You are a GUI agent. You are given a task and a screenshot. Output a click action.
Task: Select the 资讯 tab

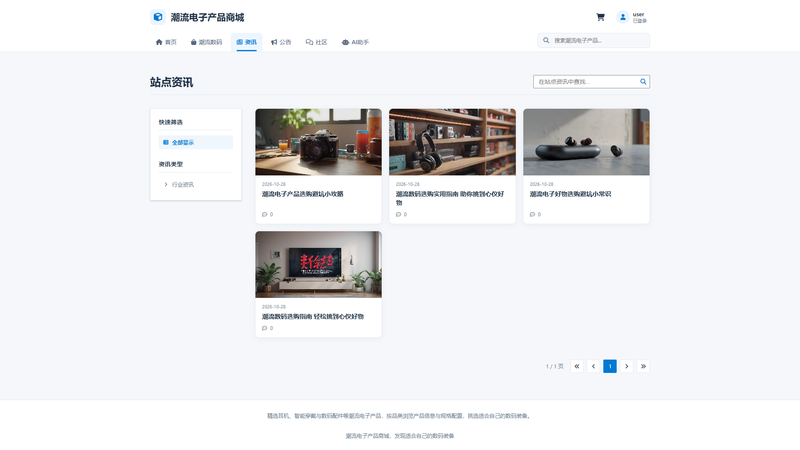[246, 42]
